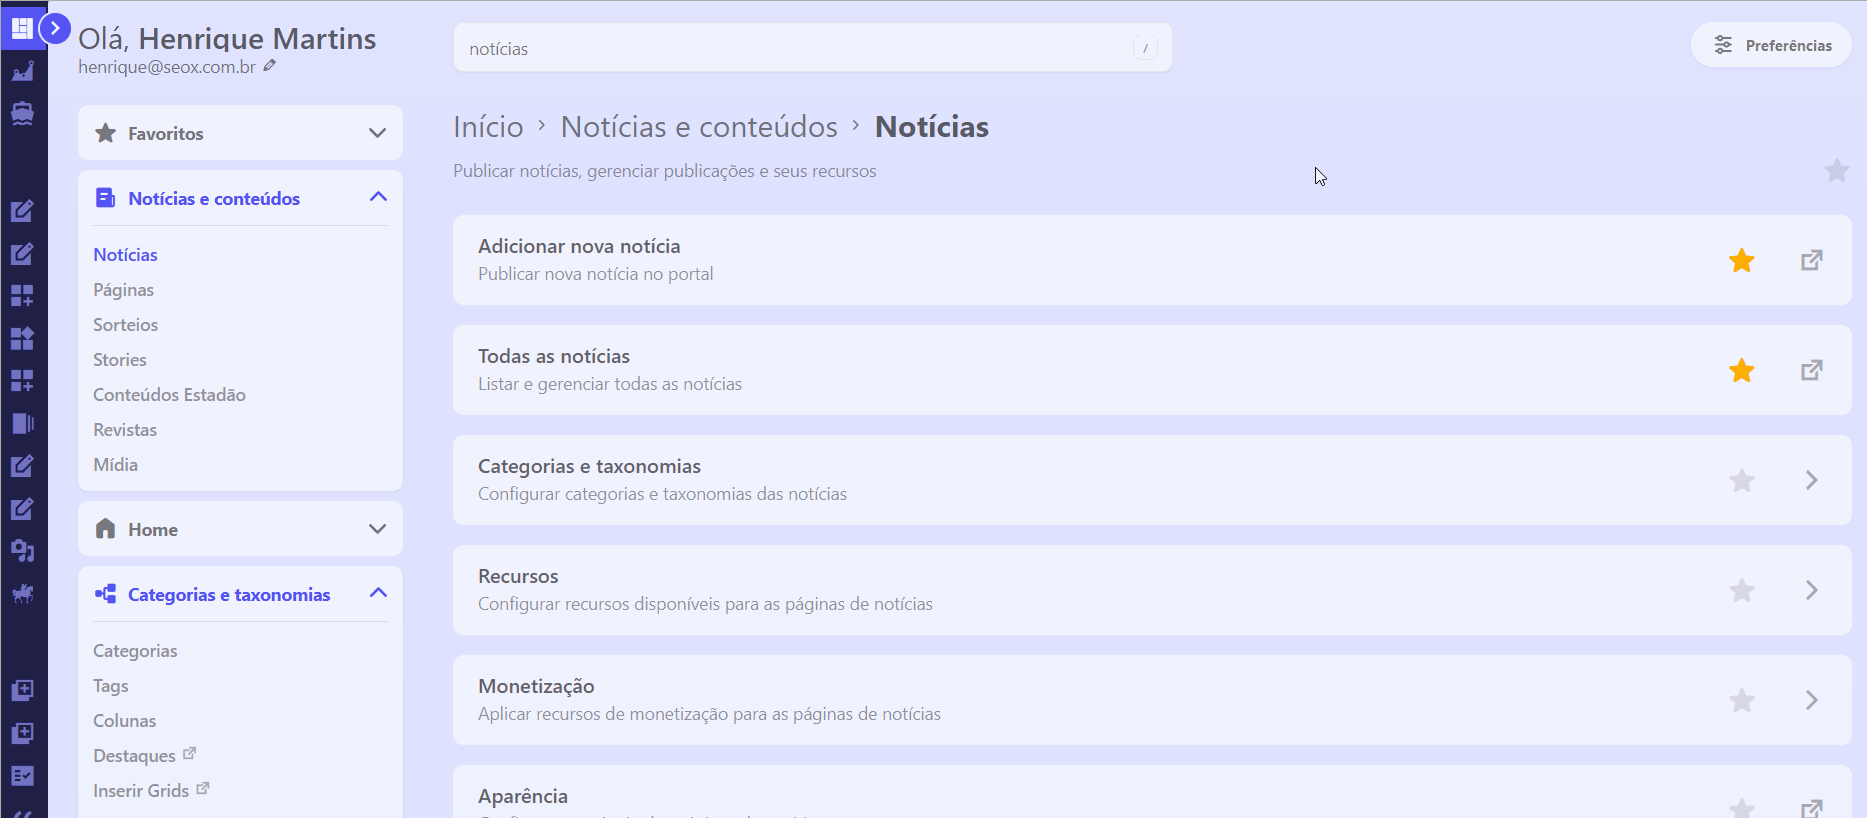1867x818 pixels.
Task: Unfavorite Adicionar nova notícia star
Action: [x=1741, y=260]
